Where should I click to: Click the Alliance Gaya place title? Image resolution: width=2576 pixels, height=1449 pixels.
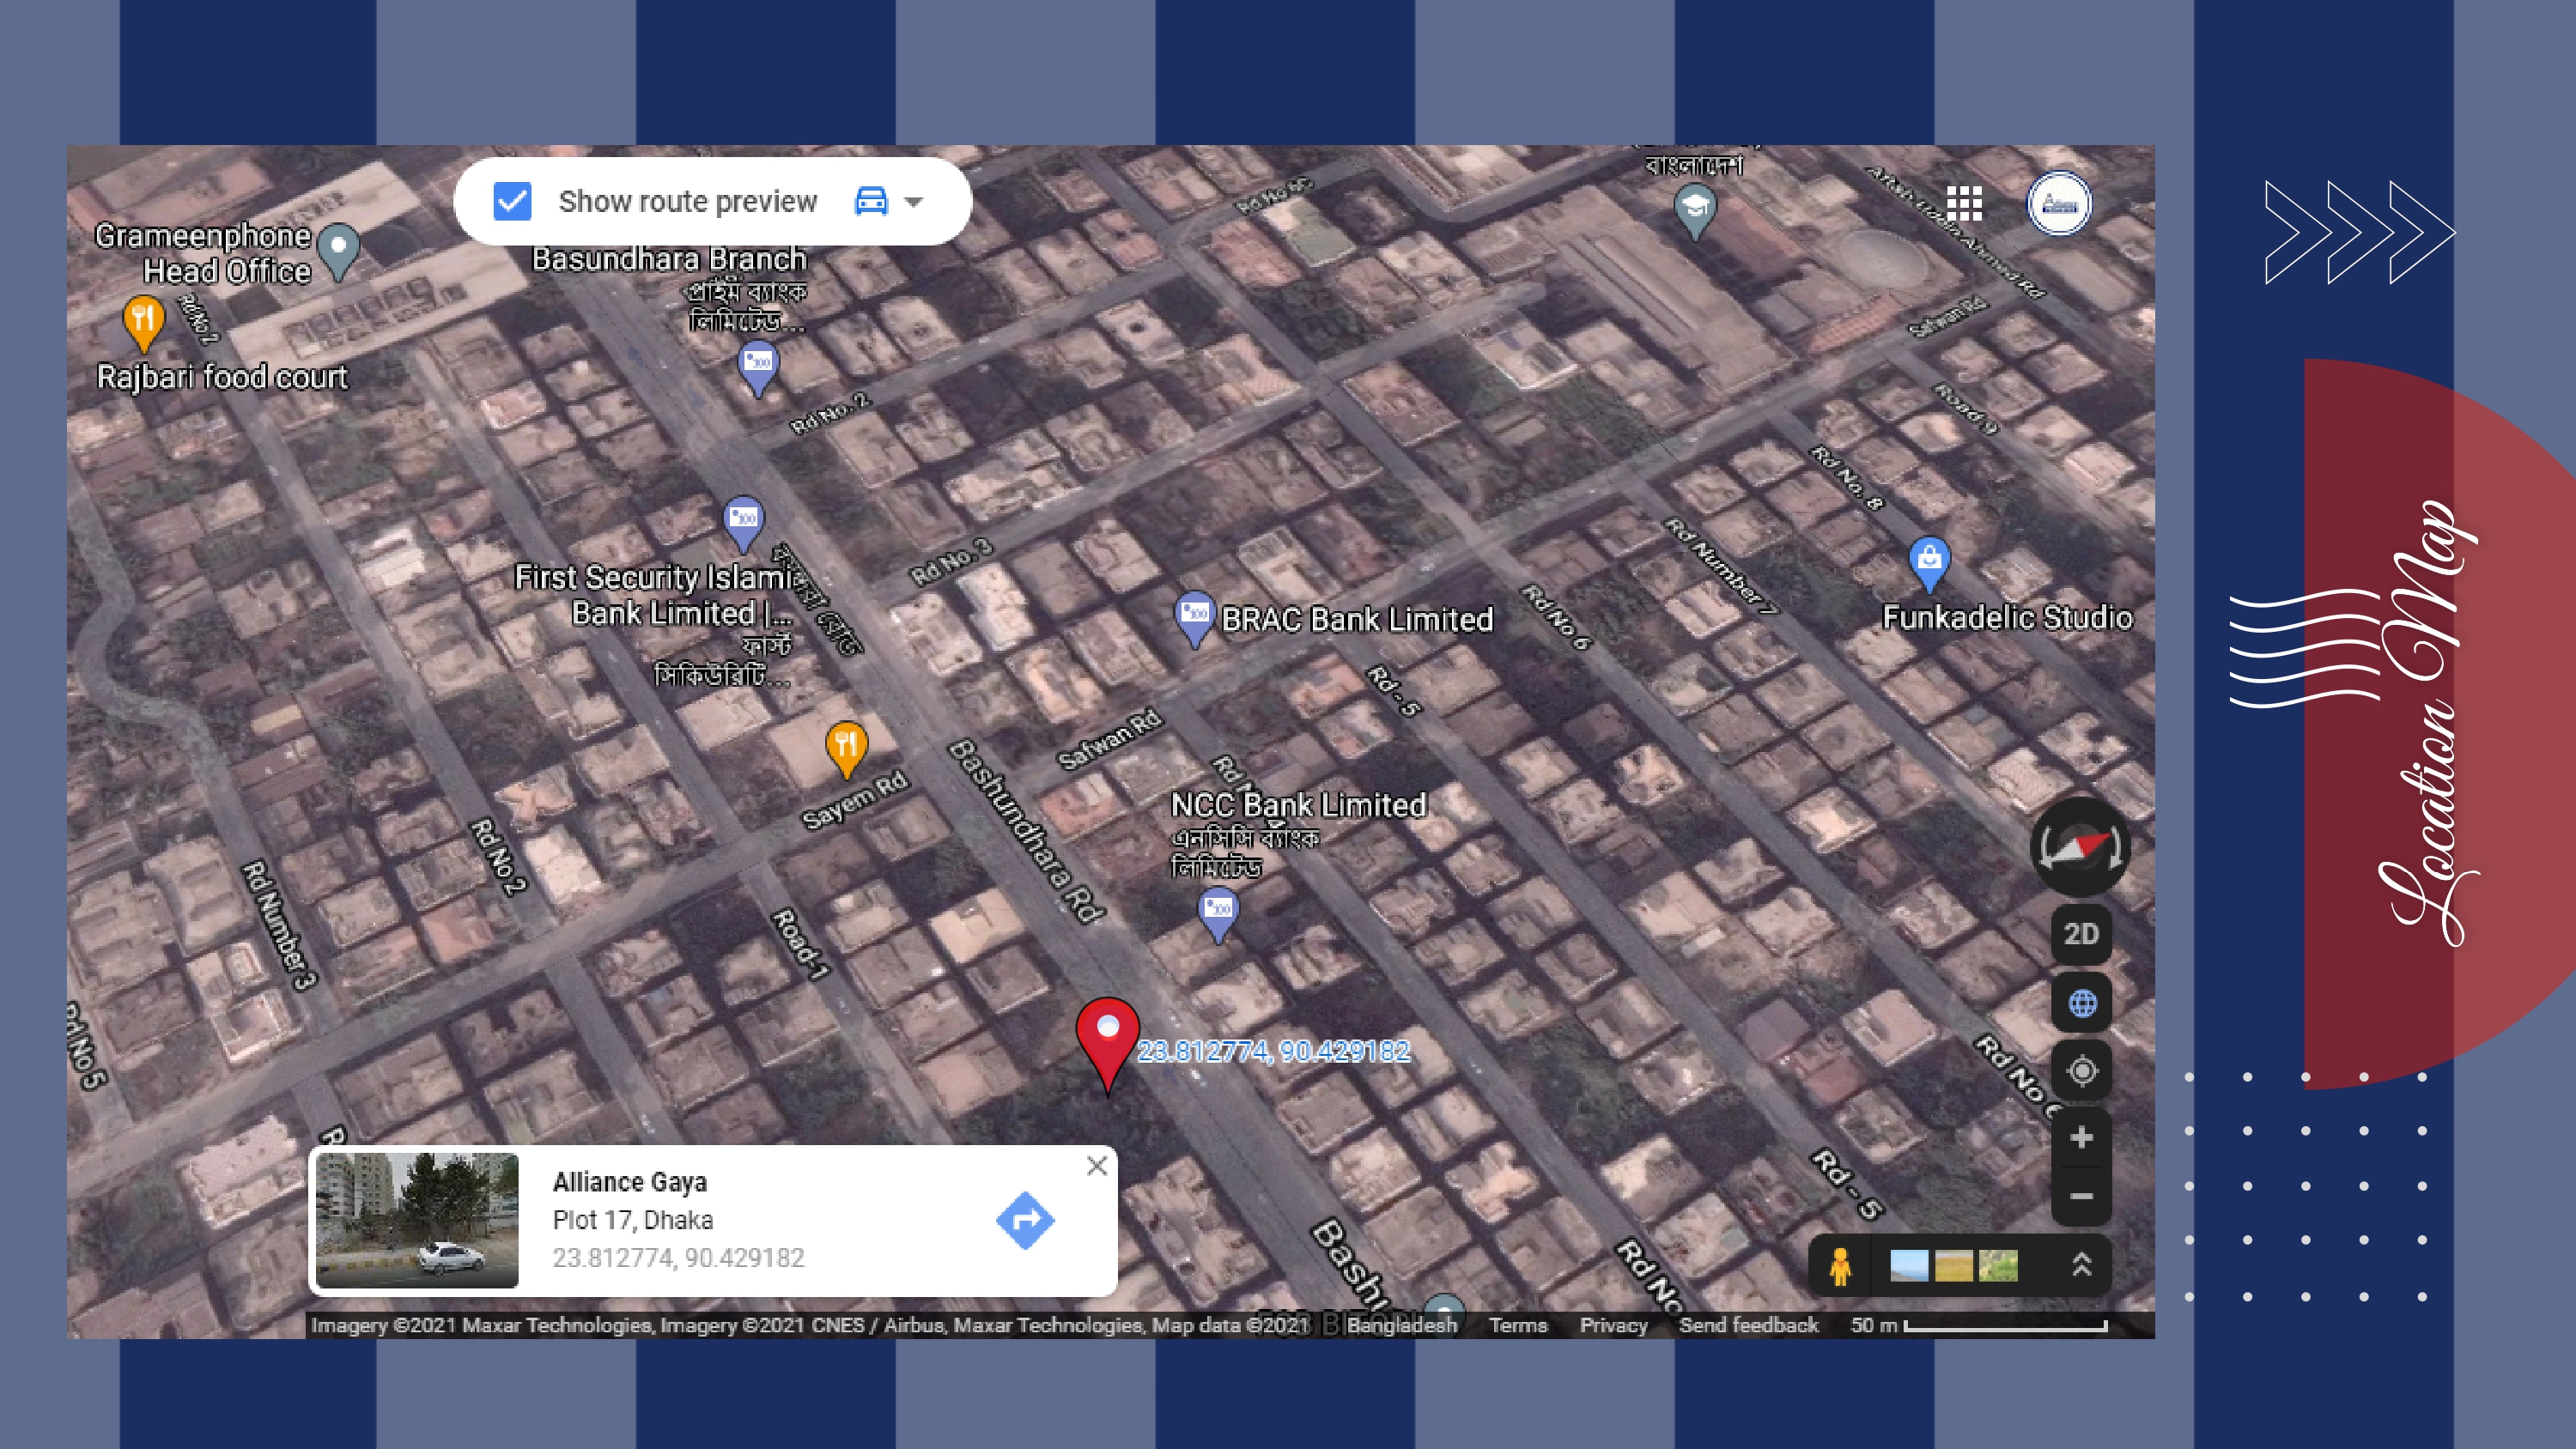(x=630, y=1182)
